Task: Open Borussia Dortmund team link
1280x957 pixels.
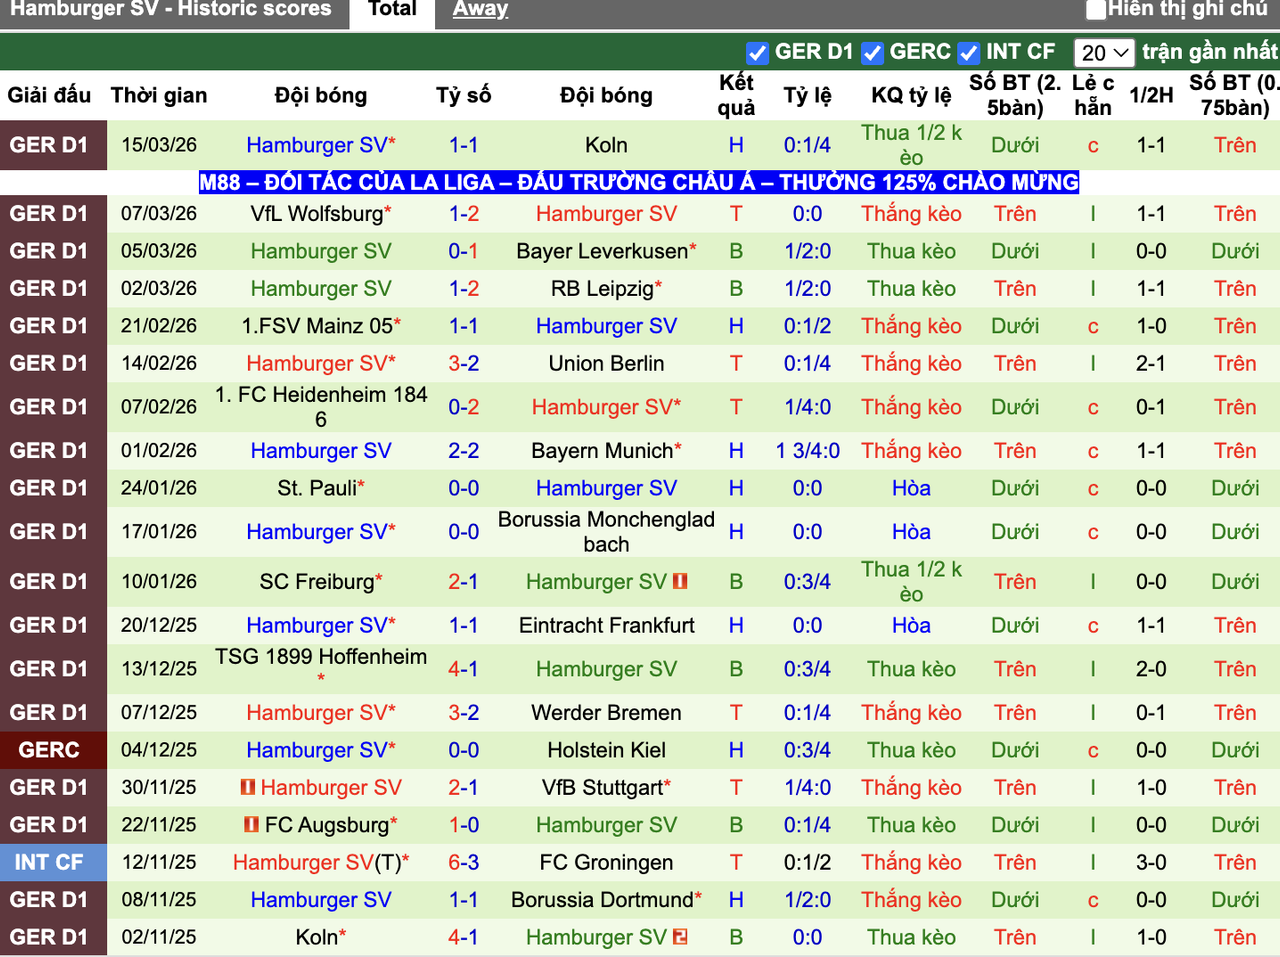Action: tap(602, 900)
